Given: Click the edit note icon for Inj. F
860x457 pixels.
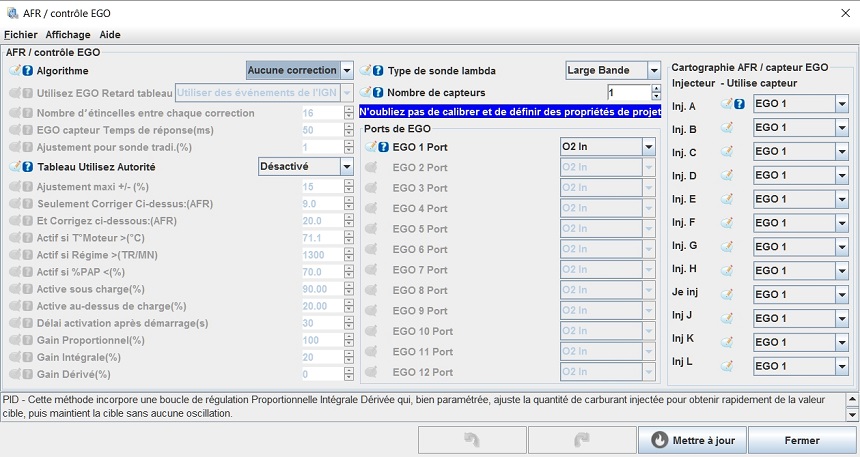Looking at the screenshot, I should pos(727,223).
